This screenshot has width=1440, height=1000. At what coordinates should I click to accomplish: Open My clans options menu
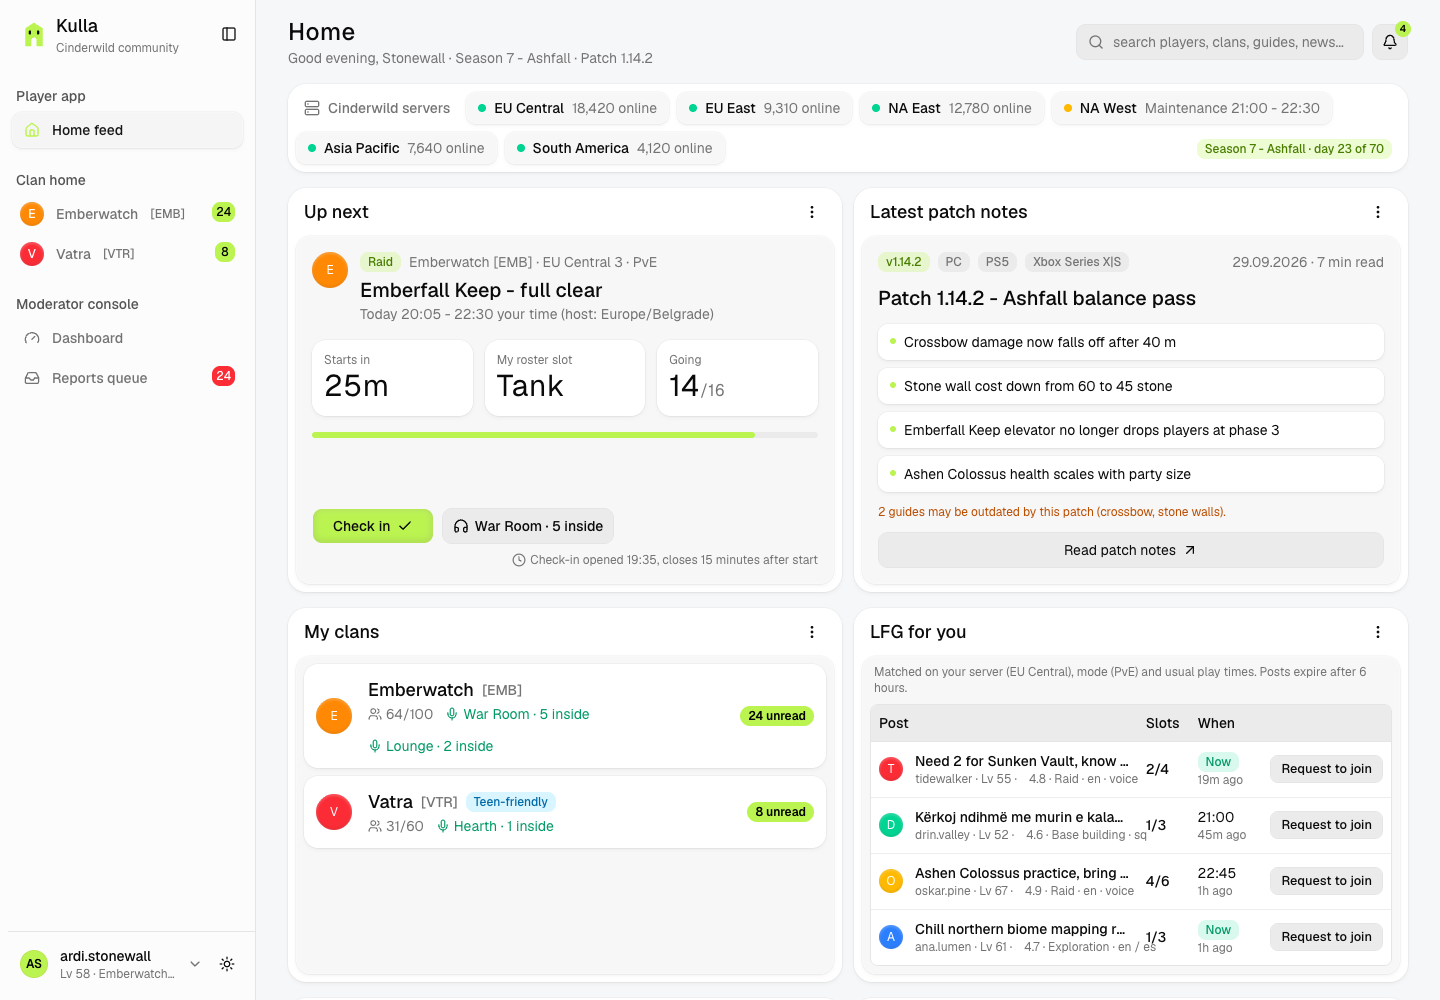point(812,632)
